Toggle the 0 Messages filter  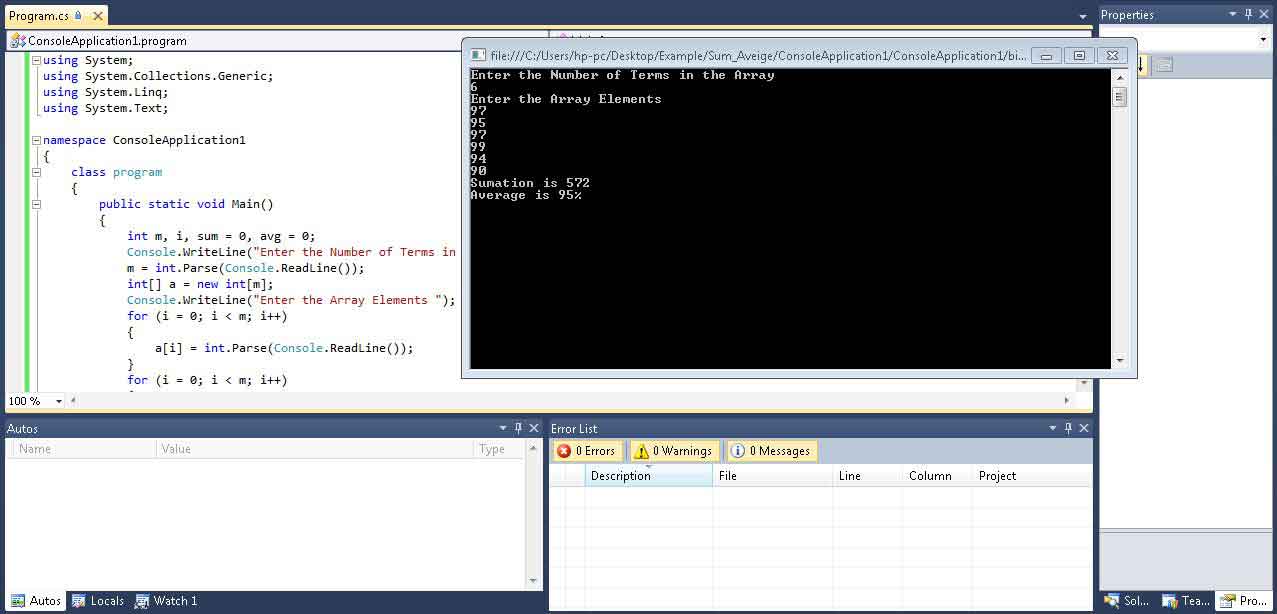coord(771,451)
